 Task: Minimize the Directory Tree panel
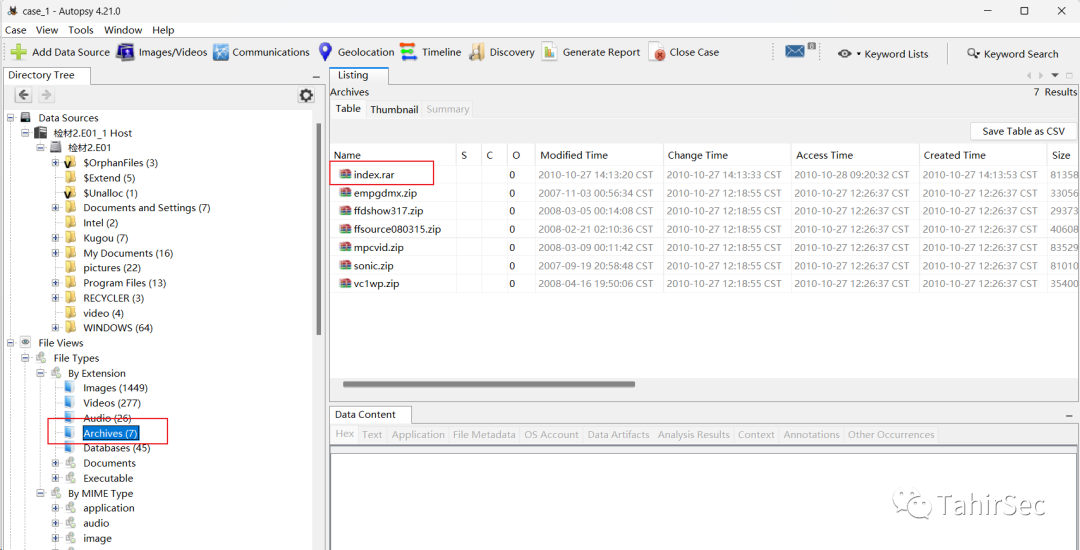(x=315, y=76)
